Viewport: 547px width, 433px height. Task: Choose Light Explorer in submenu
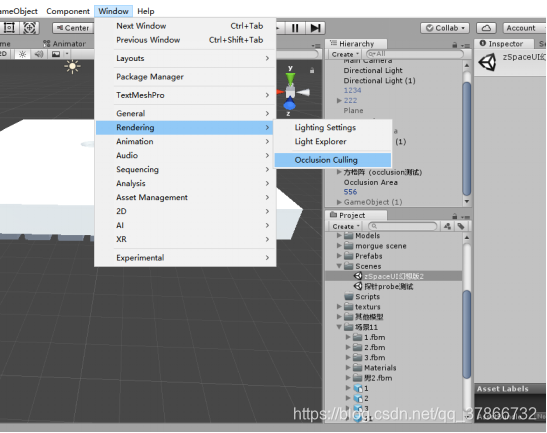pyautogui.click(x=333, y=142)
